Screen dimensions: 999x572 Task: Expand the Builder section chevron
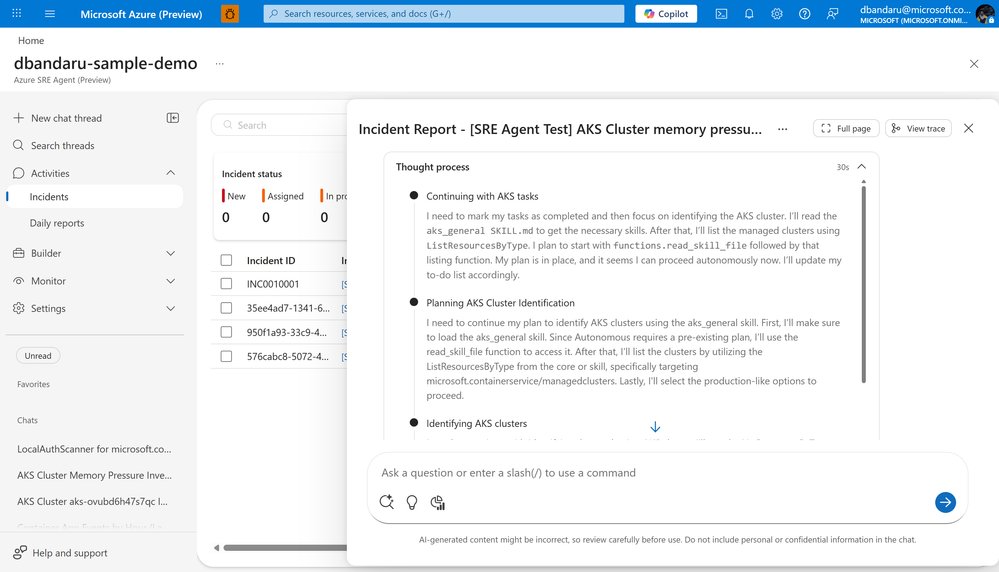coord(171,253)
